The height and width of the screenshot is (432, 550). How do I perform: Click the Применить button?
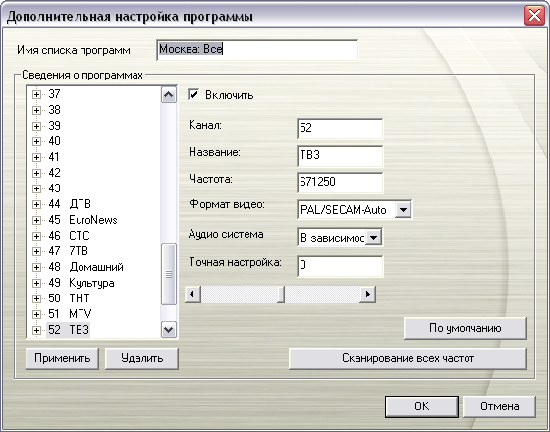(x=62, y=358)
